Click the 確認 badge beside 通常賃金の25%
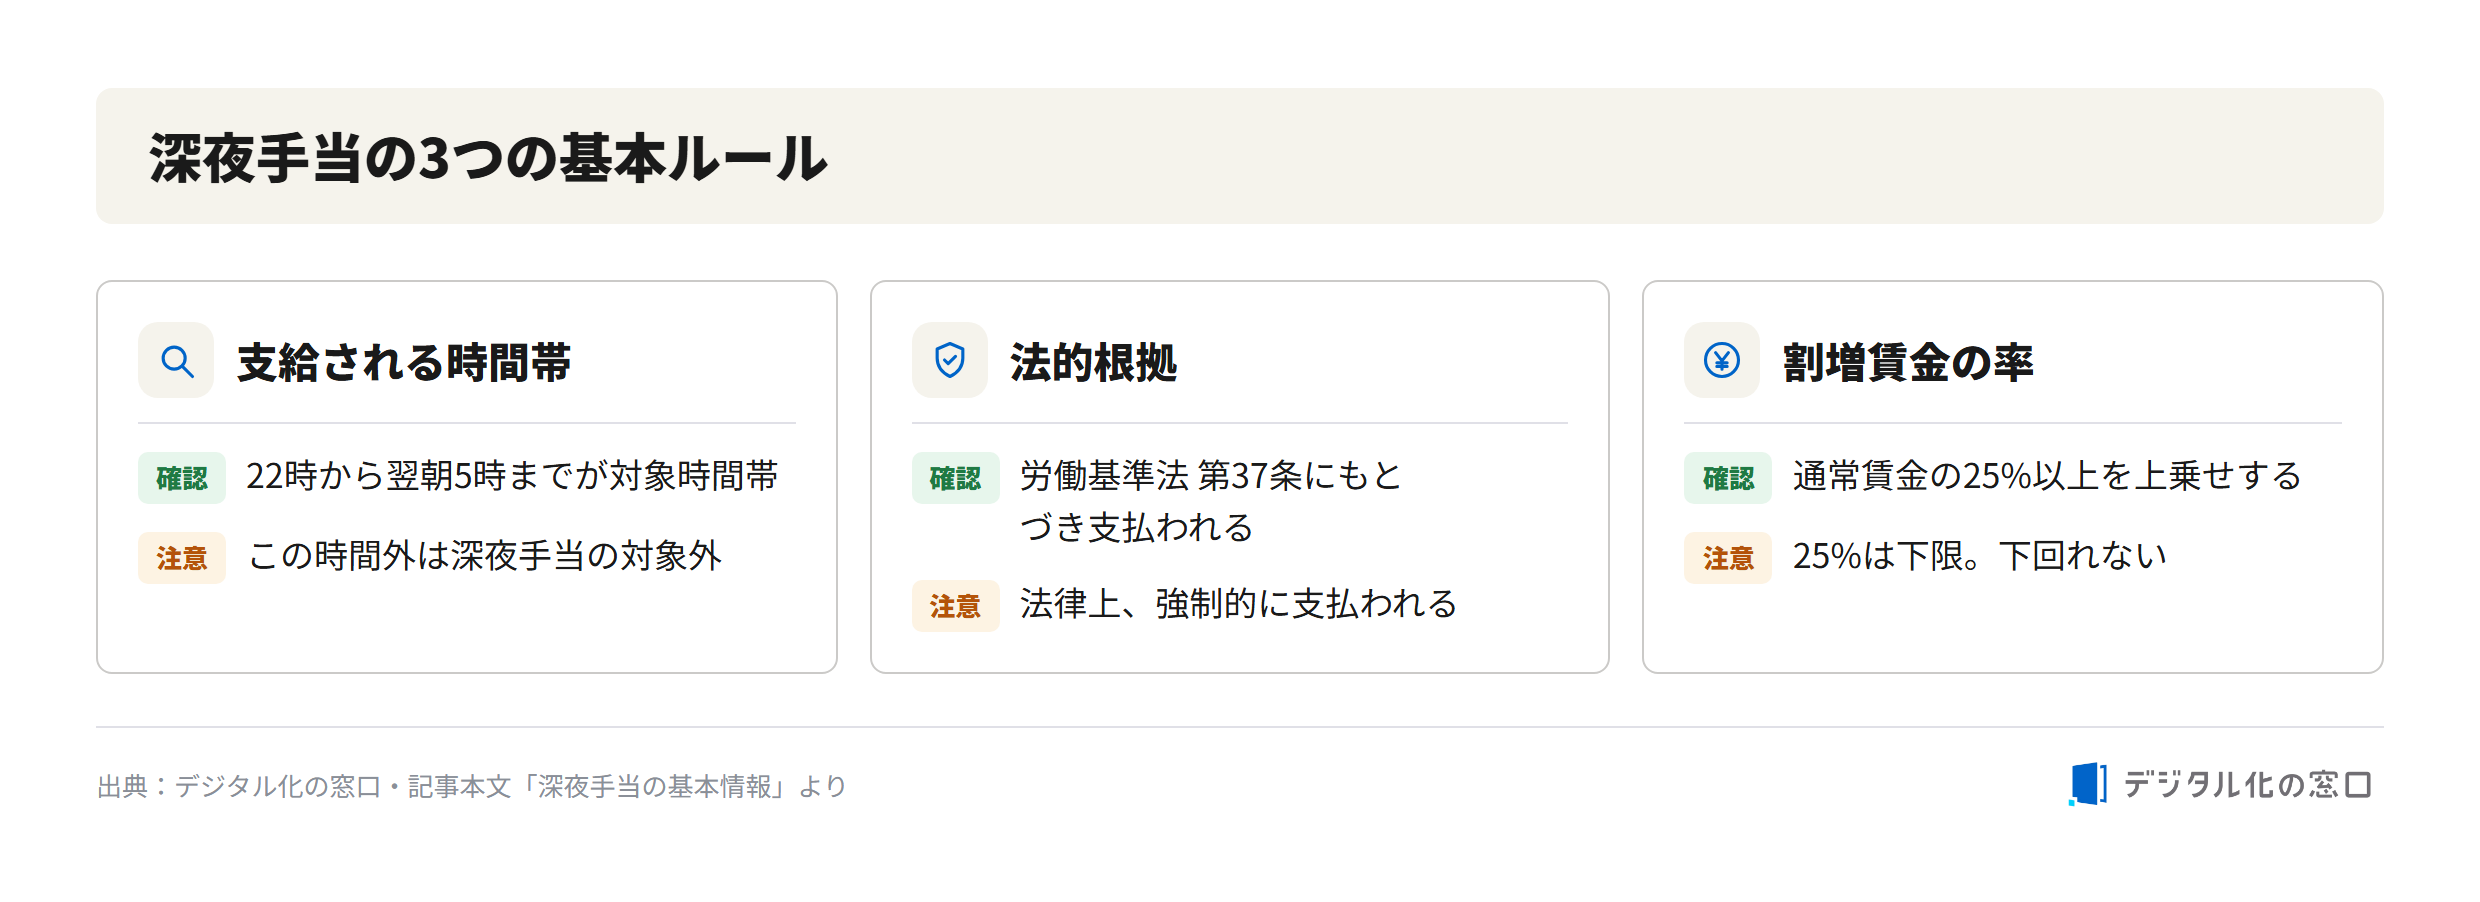The height and width of the screenshot is (902, 2480). pyautogui.click(x=1728, y=478)
